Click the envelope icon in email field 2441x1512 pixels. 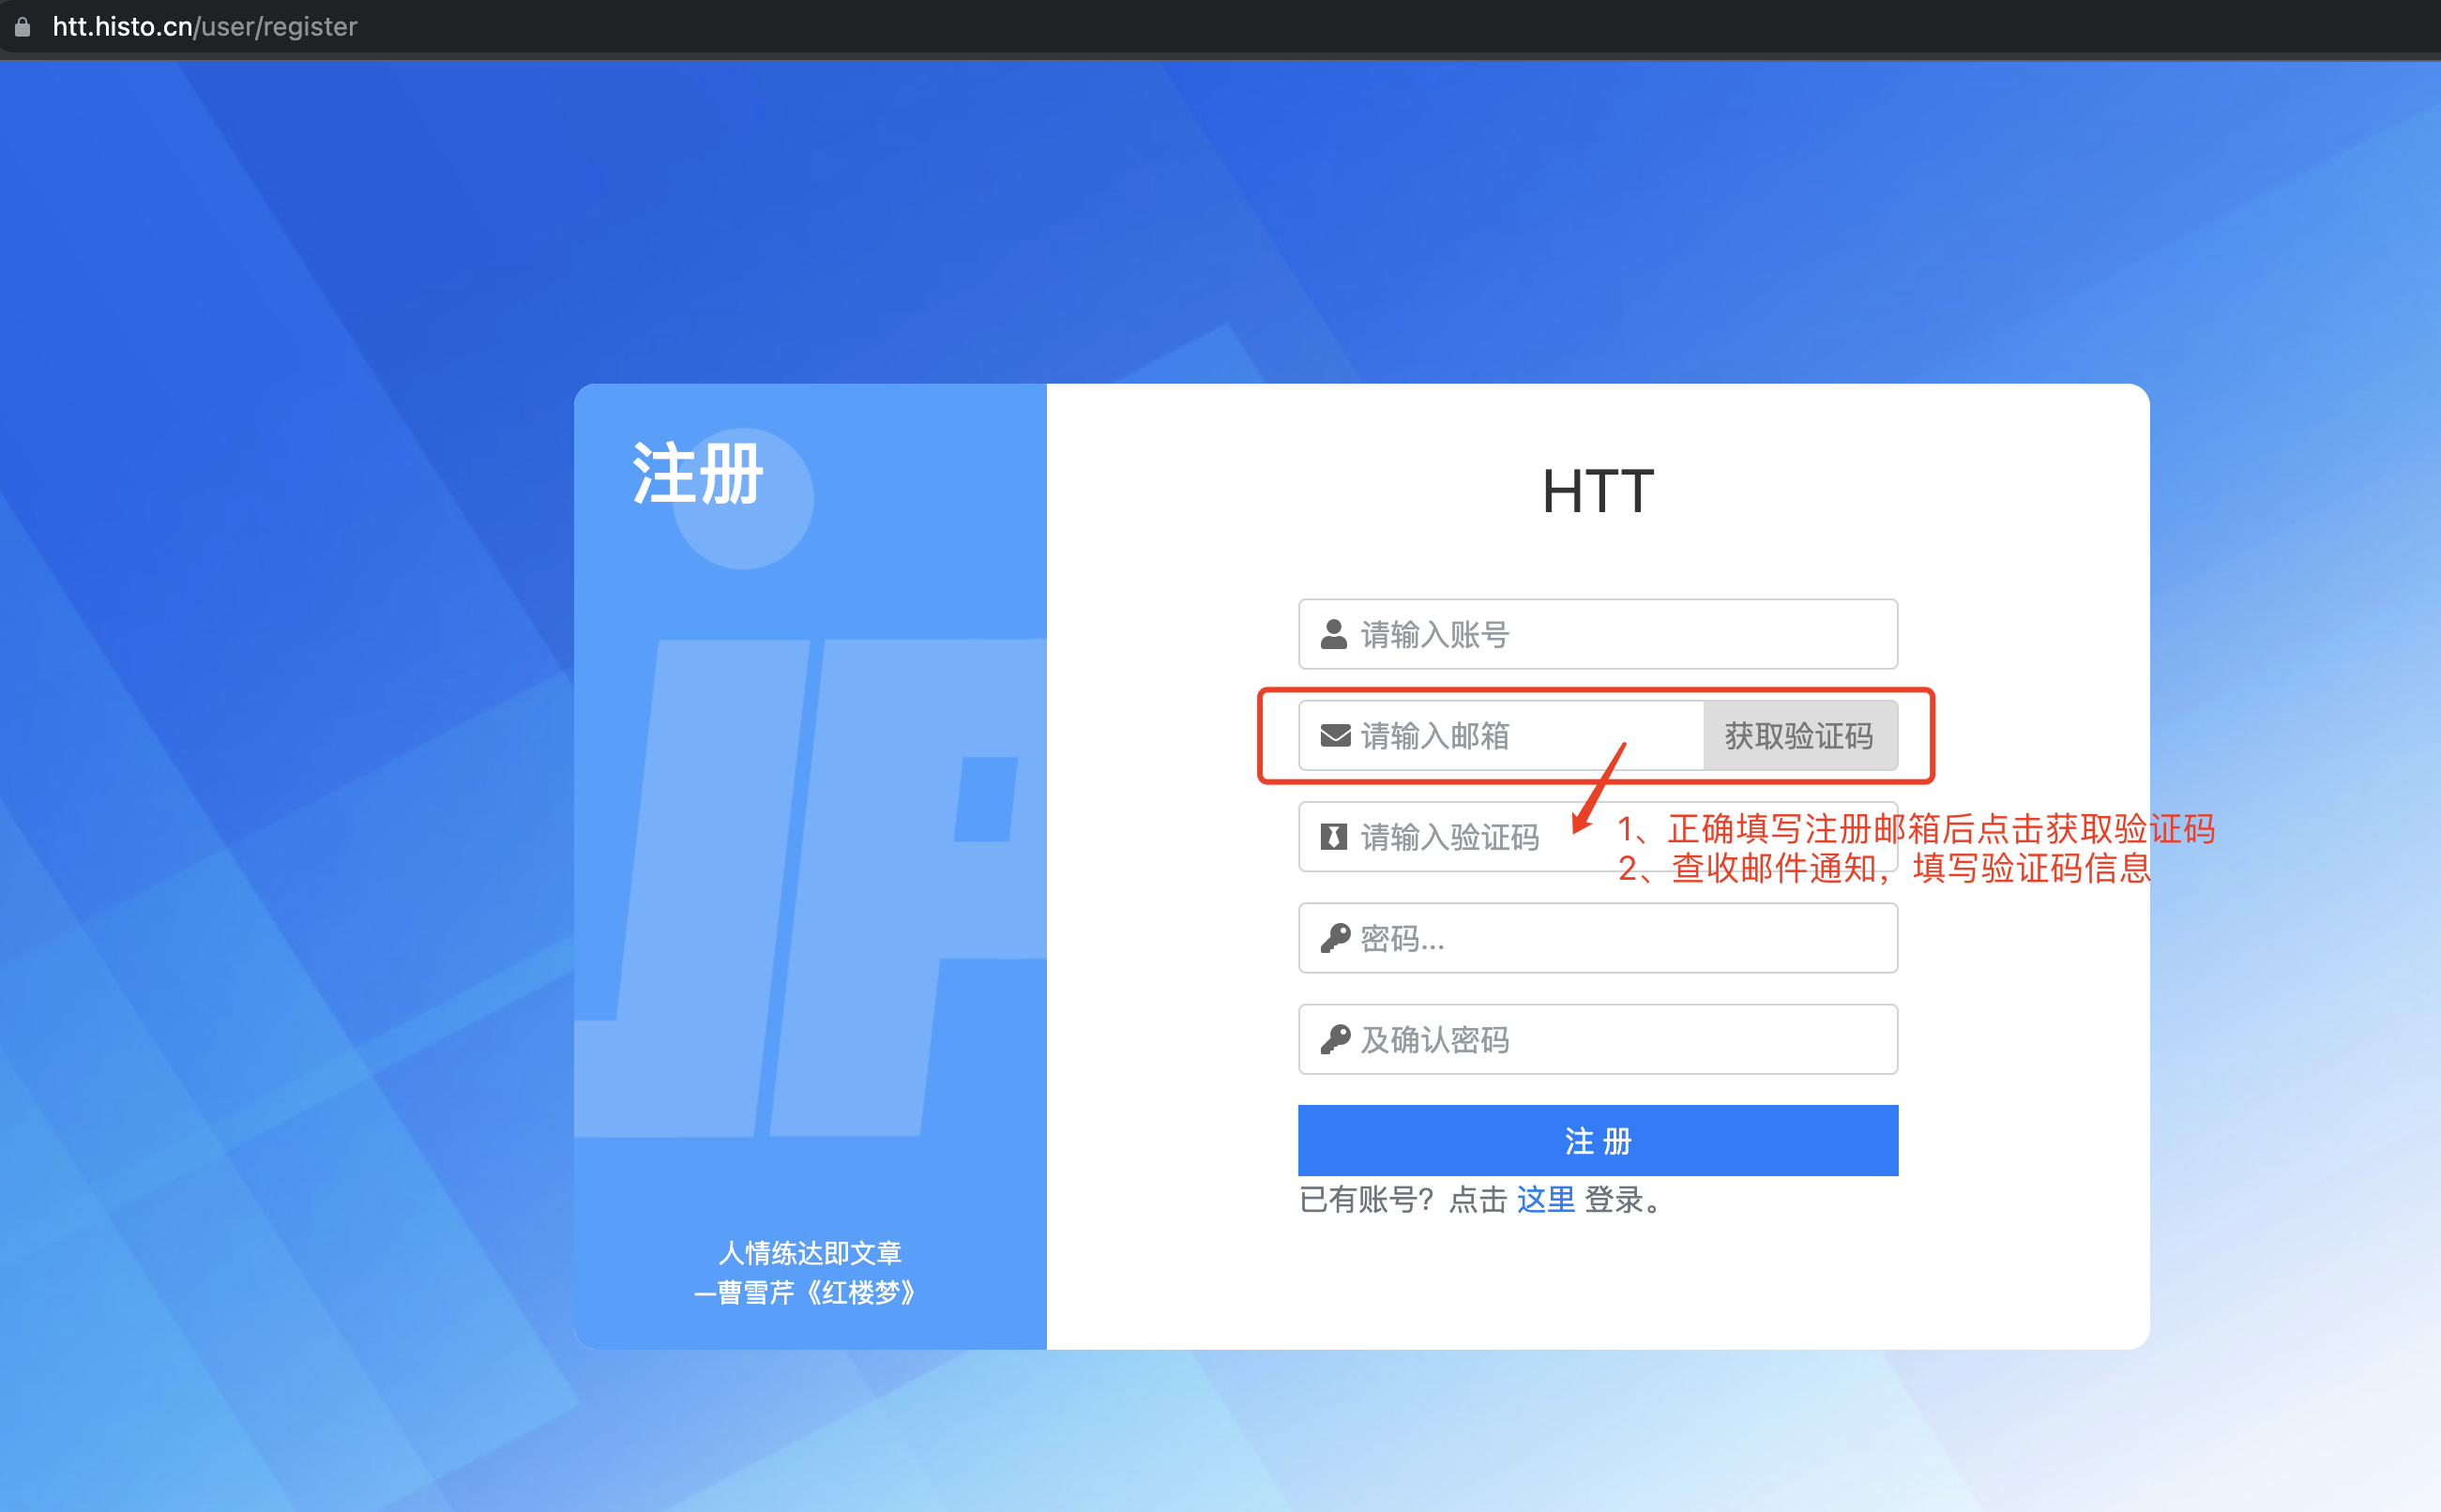pos(1335,736)
